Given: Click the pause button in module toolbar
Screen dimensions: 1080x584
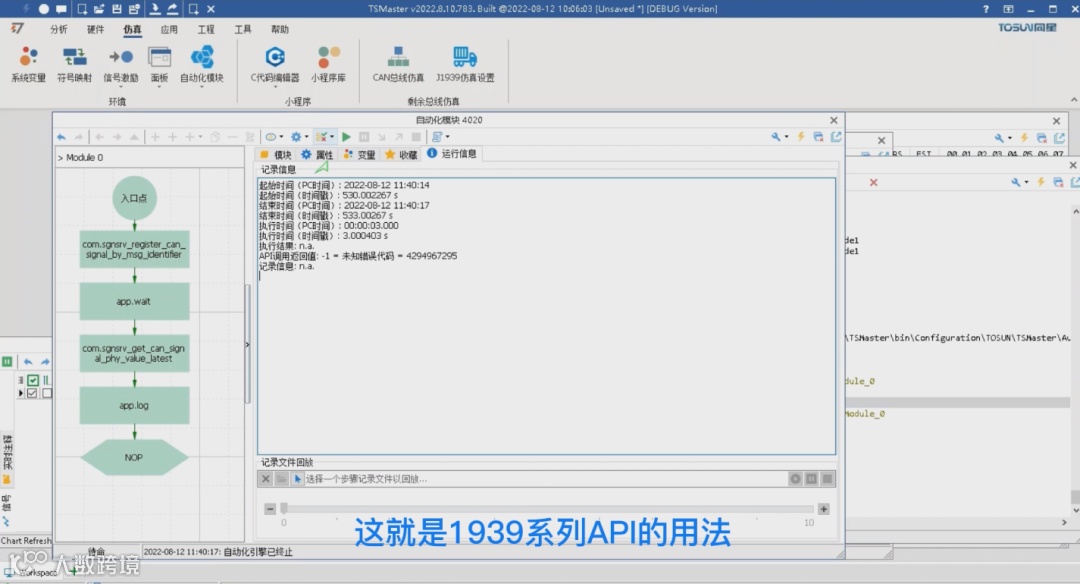Looking at the screenshot, I should tap(364, 137).
